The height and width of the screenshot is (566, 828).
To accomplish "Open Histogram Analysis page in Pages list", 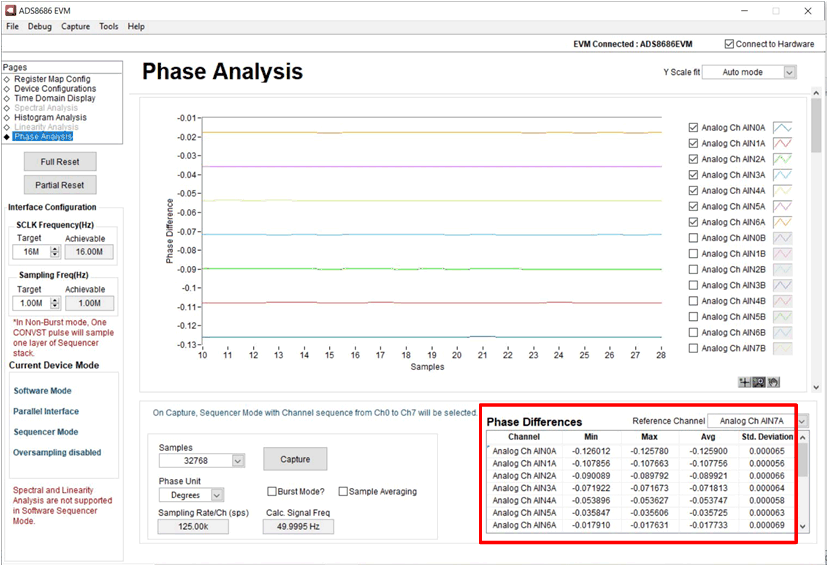I will pos(50,118).
